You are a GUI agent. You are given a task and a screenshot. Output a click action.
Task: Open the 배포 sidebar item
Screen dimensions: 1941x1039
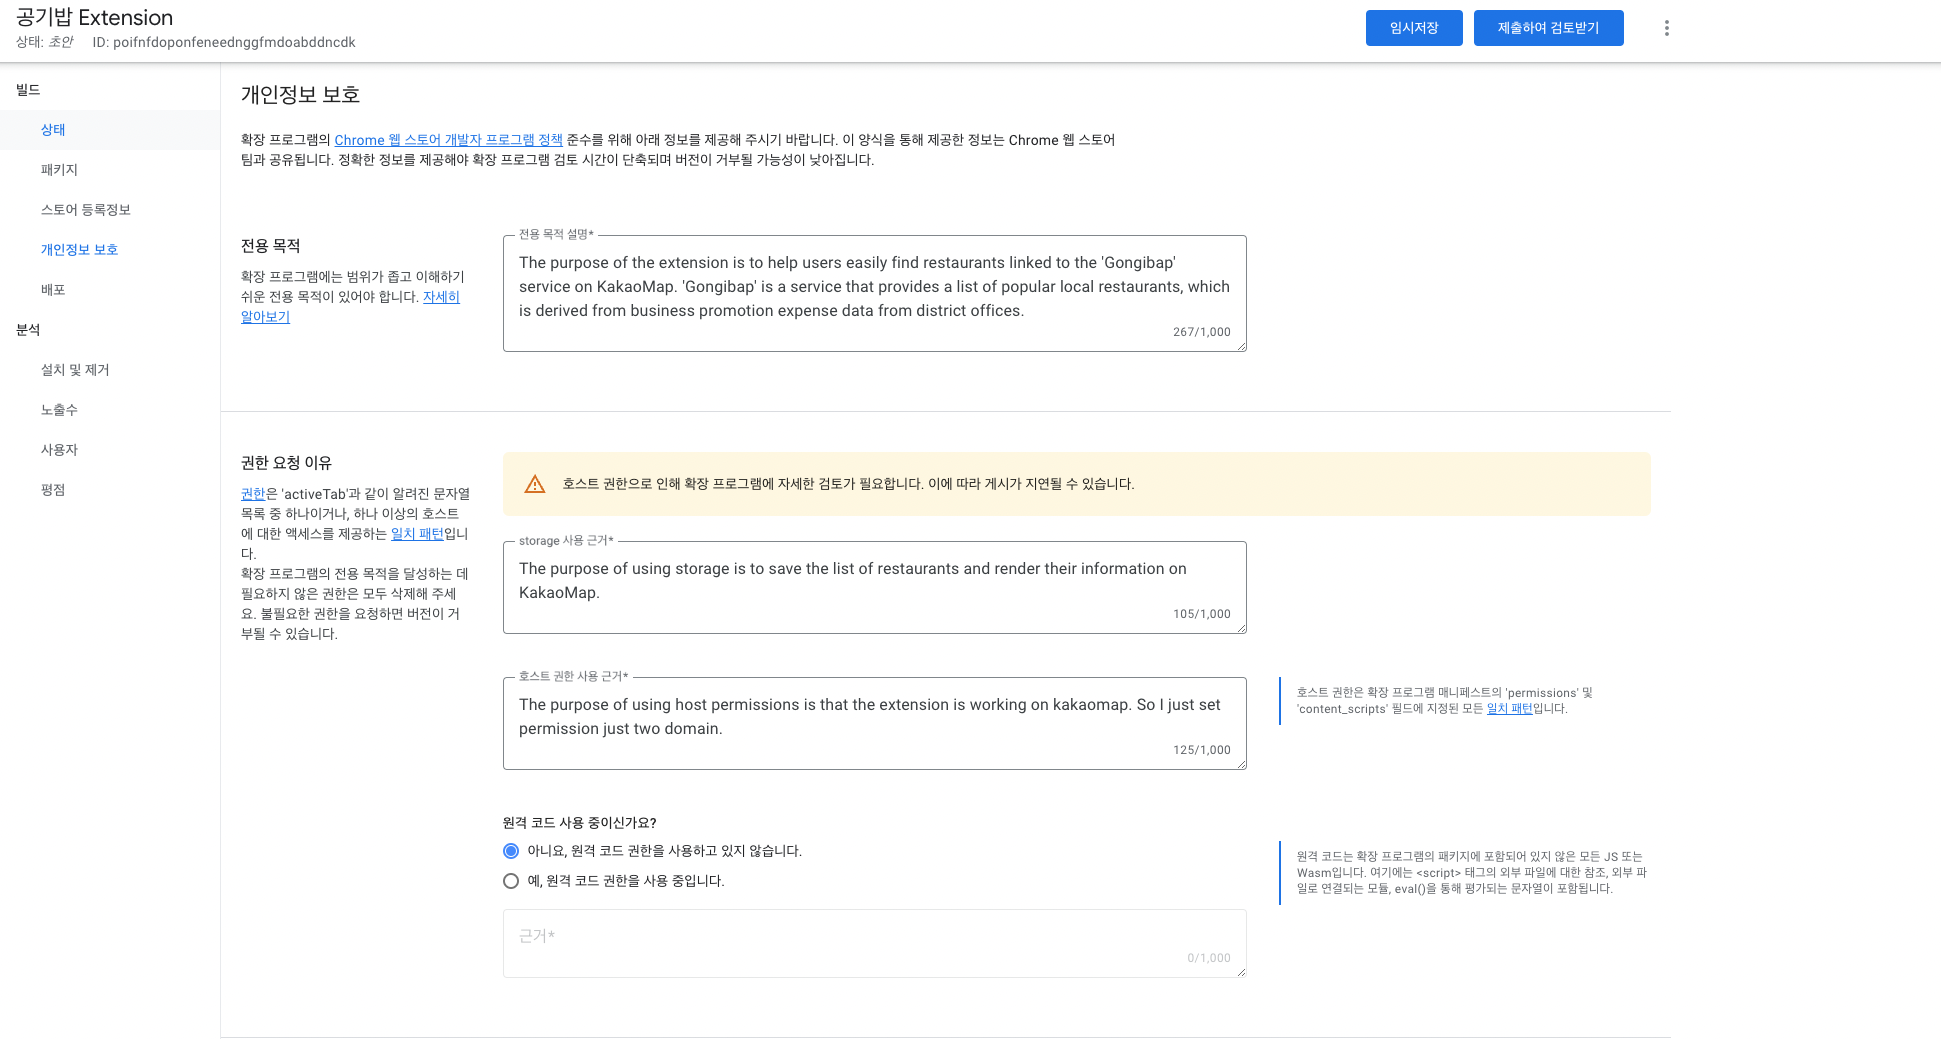53,290
